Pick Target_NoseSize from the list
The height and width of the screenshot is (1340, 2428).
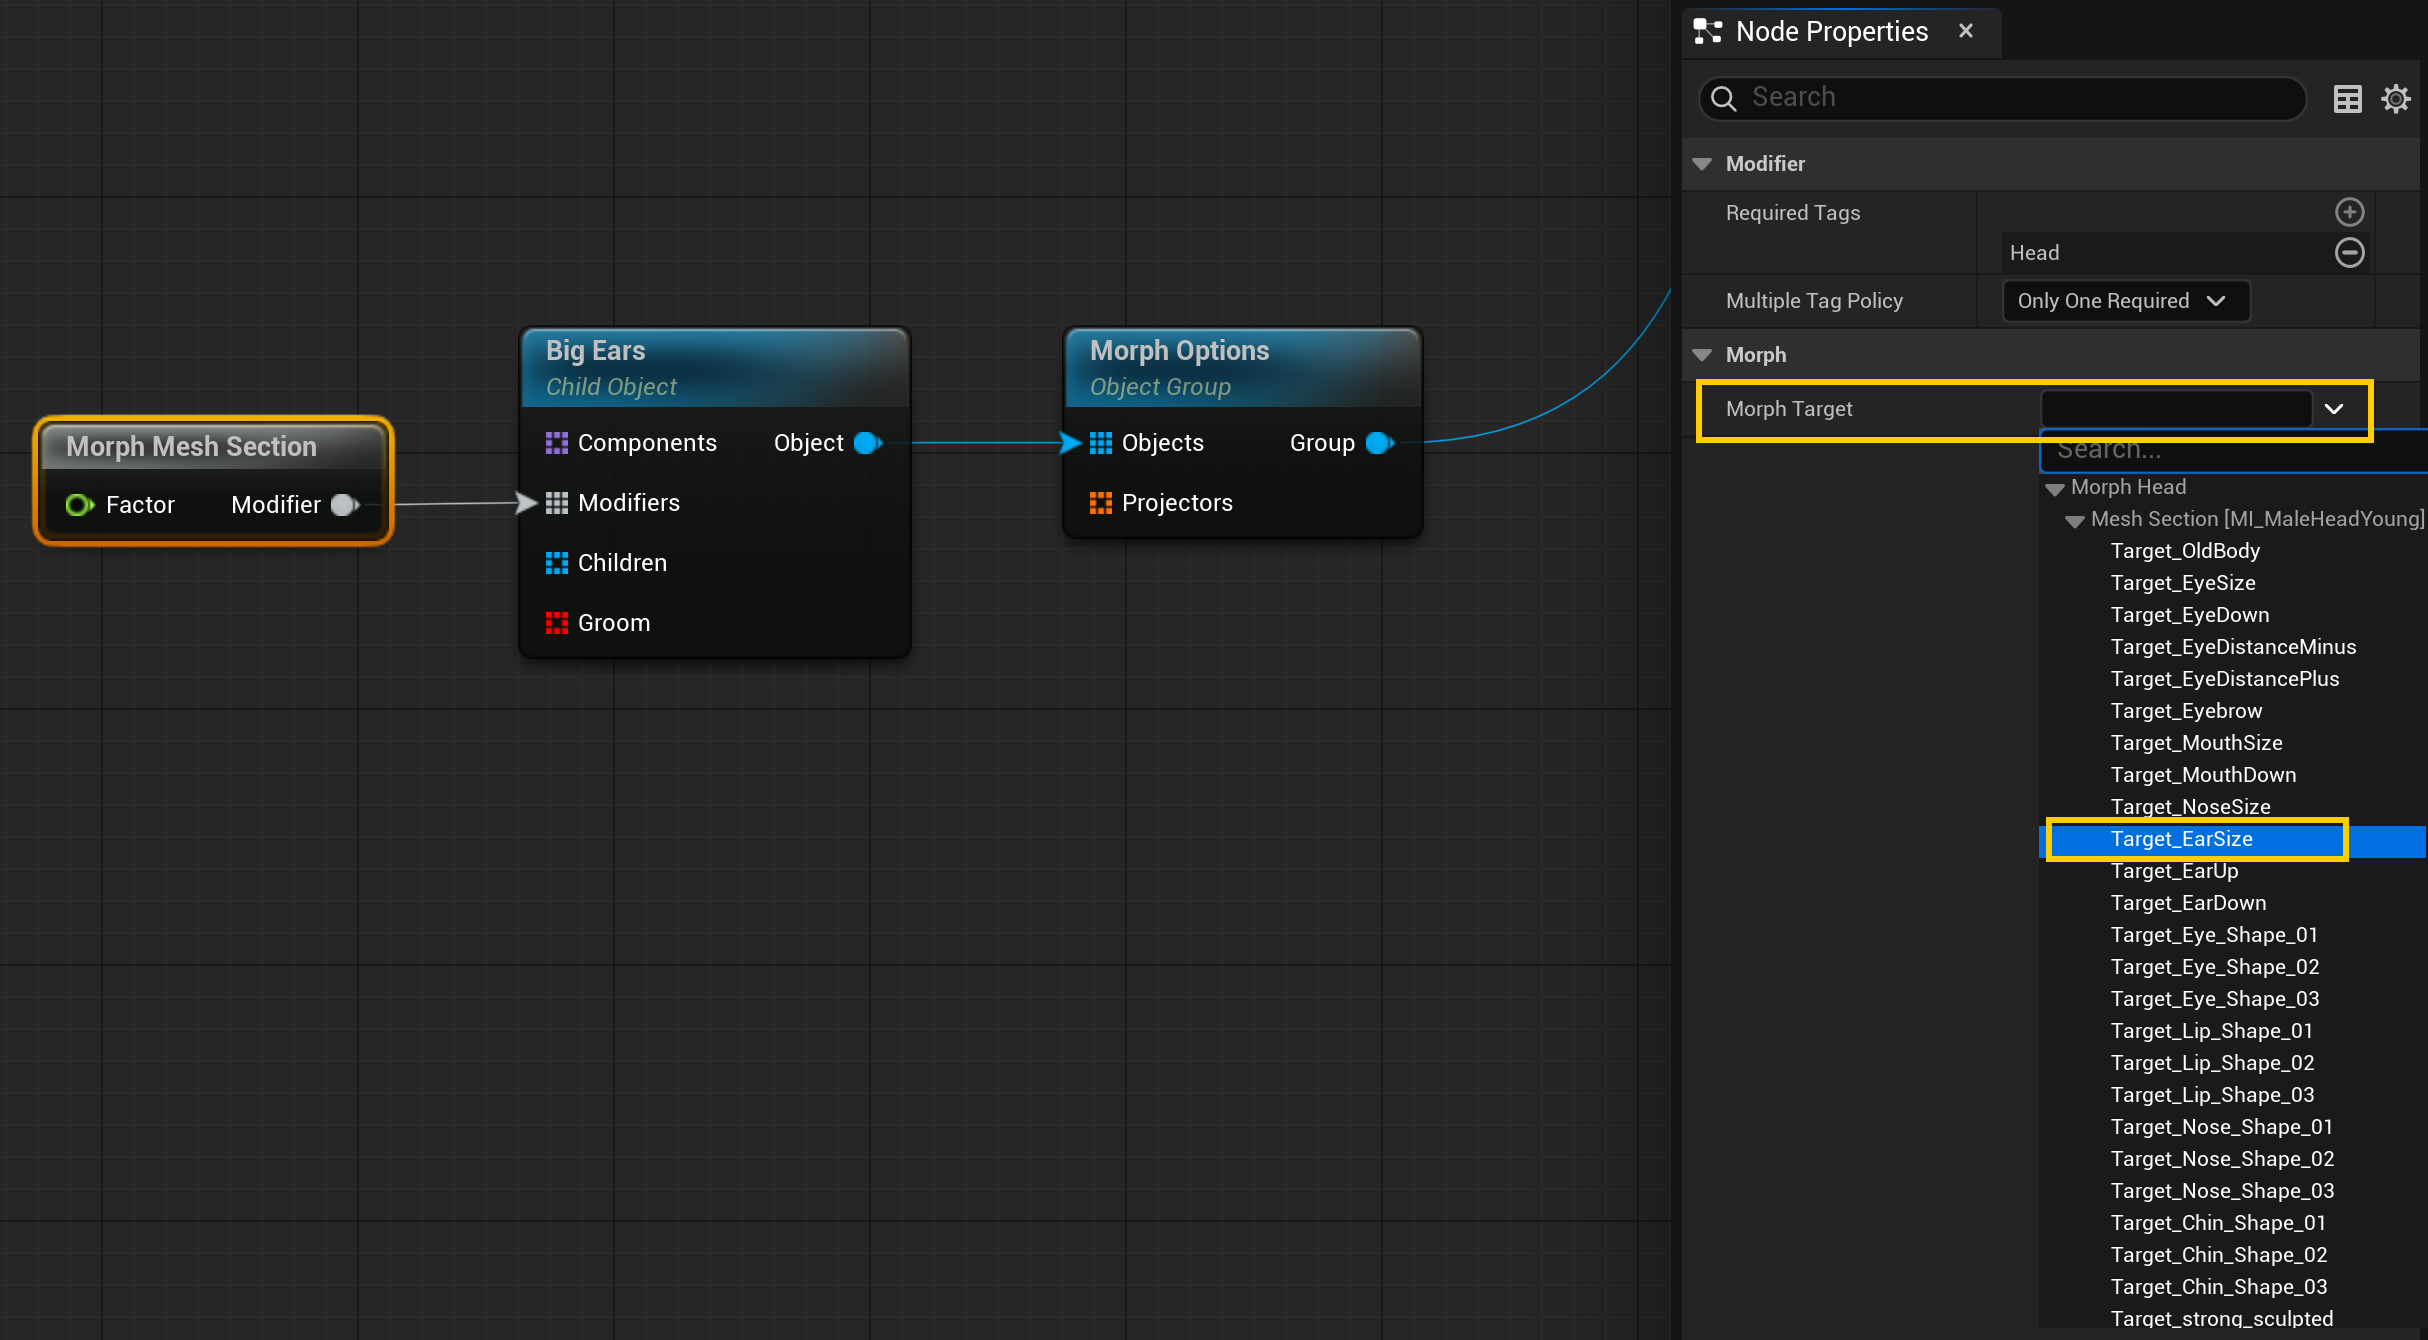2190,807
